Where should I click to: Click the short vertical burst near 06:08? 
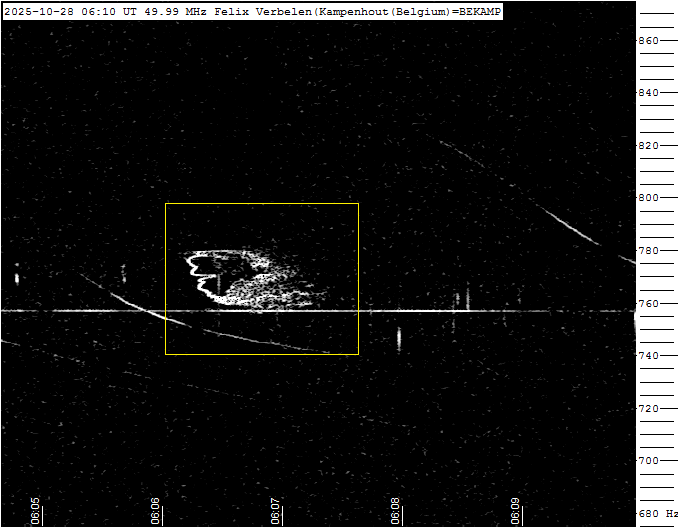pos(399,338)
